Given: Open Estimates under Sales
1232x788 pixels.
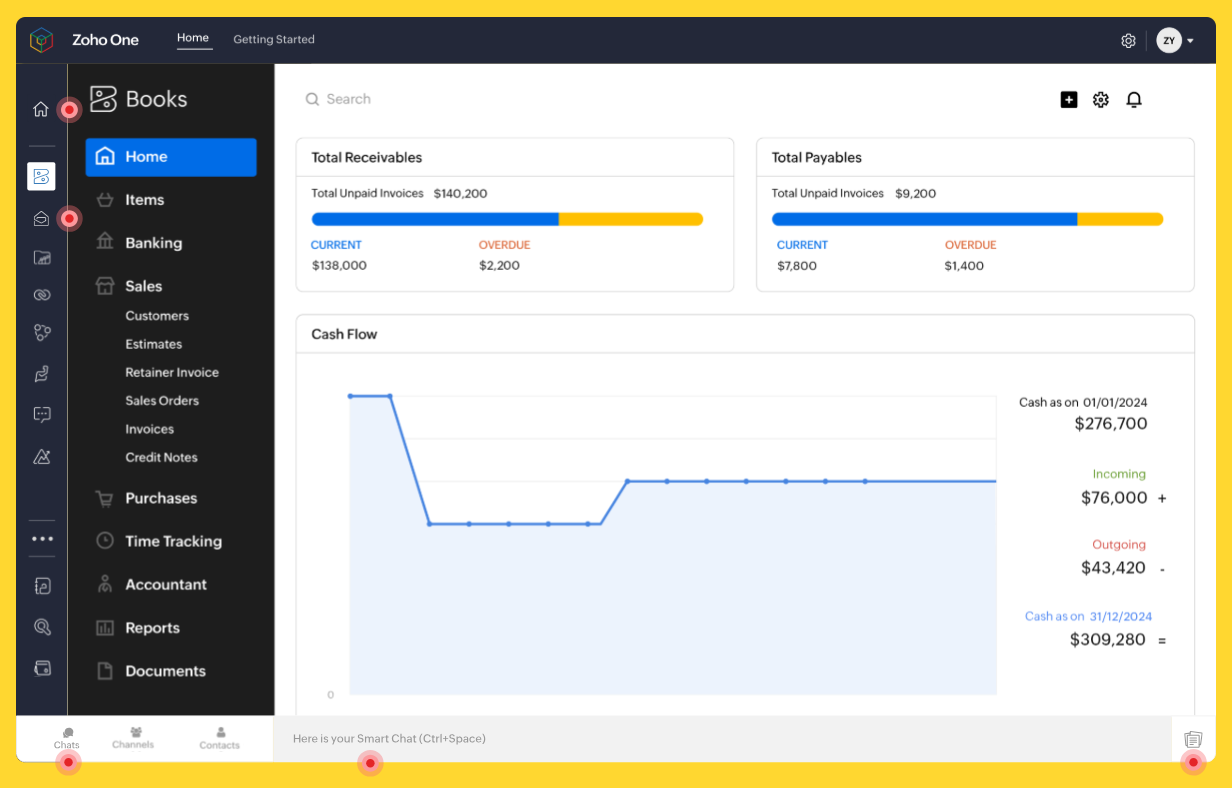Looking at the screenshot, I should (154, 344).
